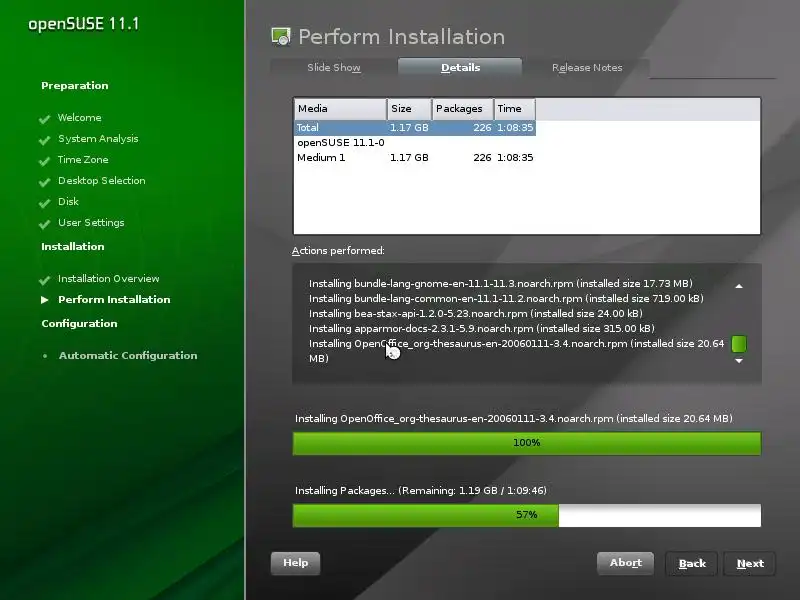The width and height of the screenshot is (800, 600).
Task: Click the Time Zone step label
Action: (83, 160)
